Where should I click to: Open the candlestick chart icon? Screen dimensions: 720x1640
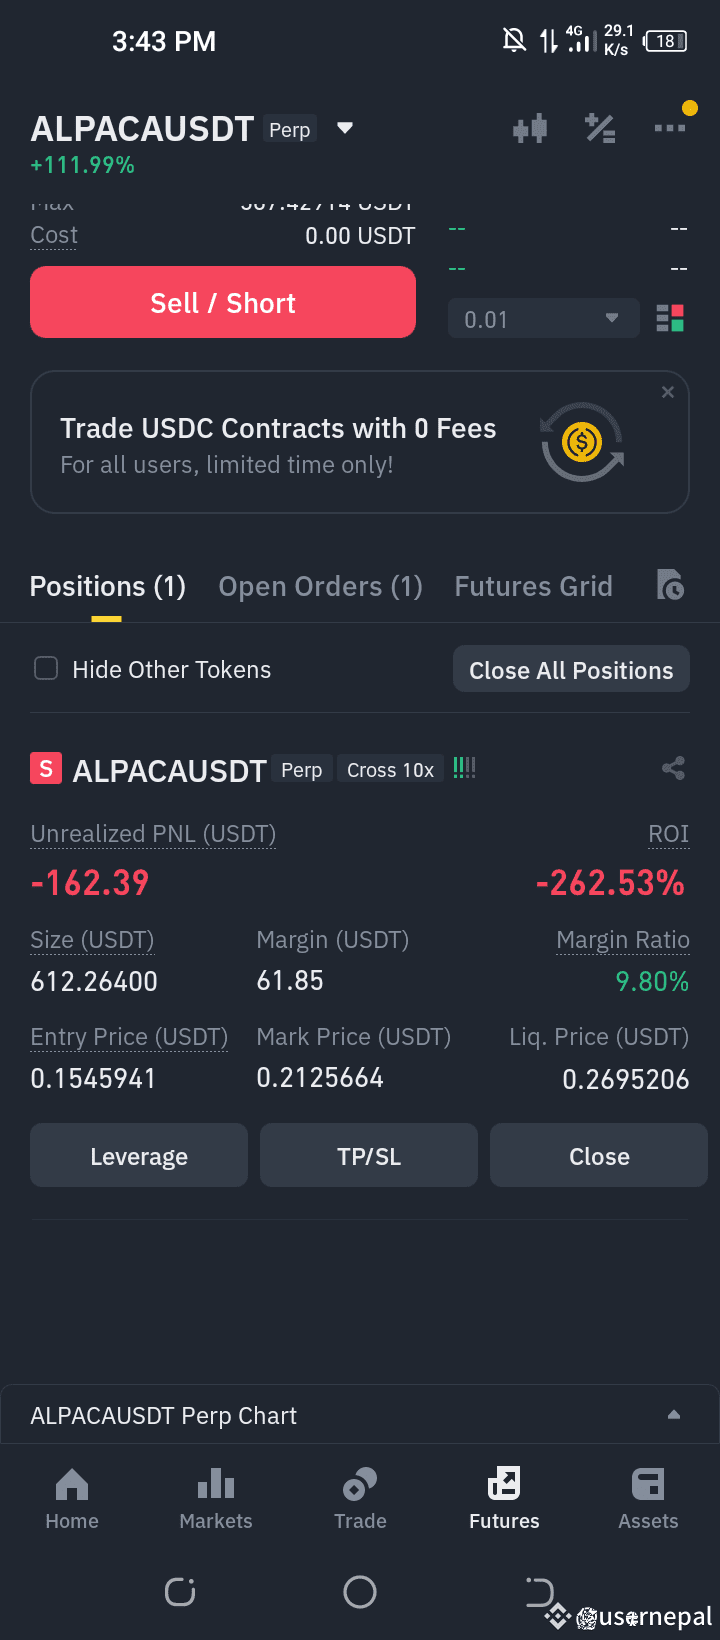(530, 128)
